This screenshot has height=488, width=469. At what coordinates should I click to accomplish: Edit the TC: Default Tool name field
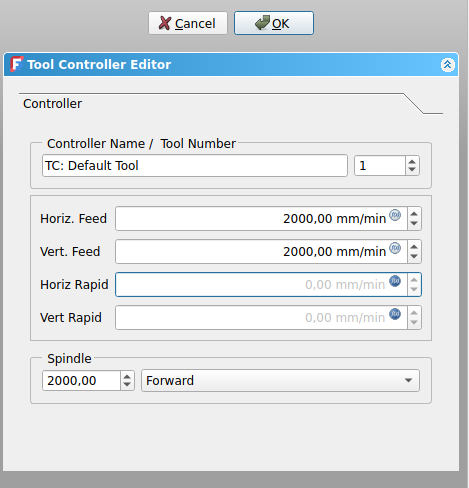(x=195, y=166)
